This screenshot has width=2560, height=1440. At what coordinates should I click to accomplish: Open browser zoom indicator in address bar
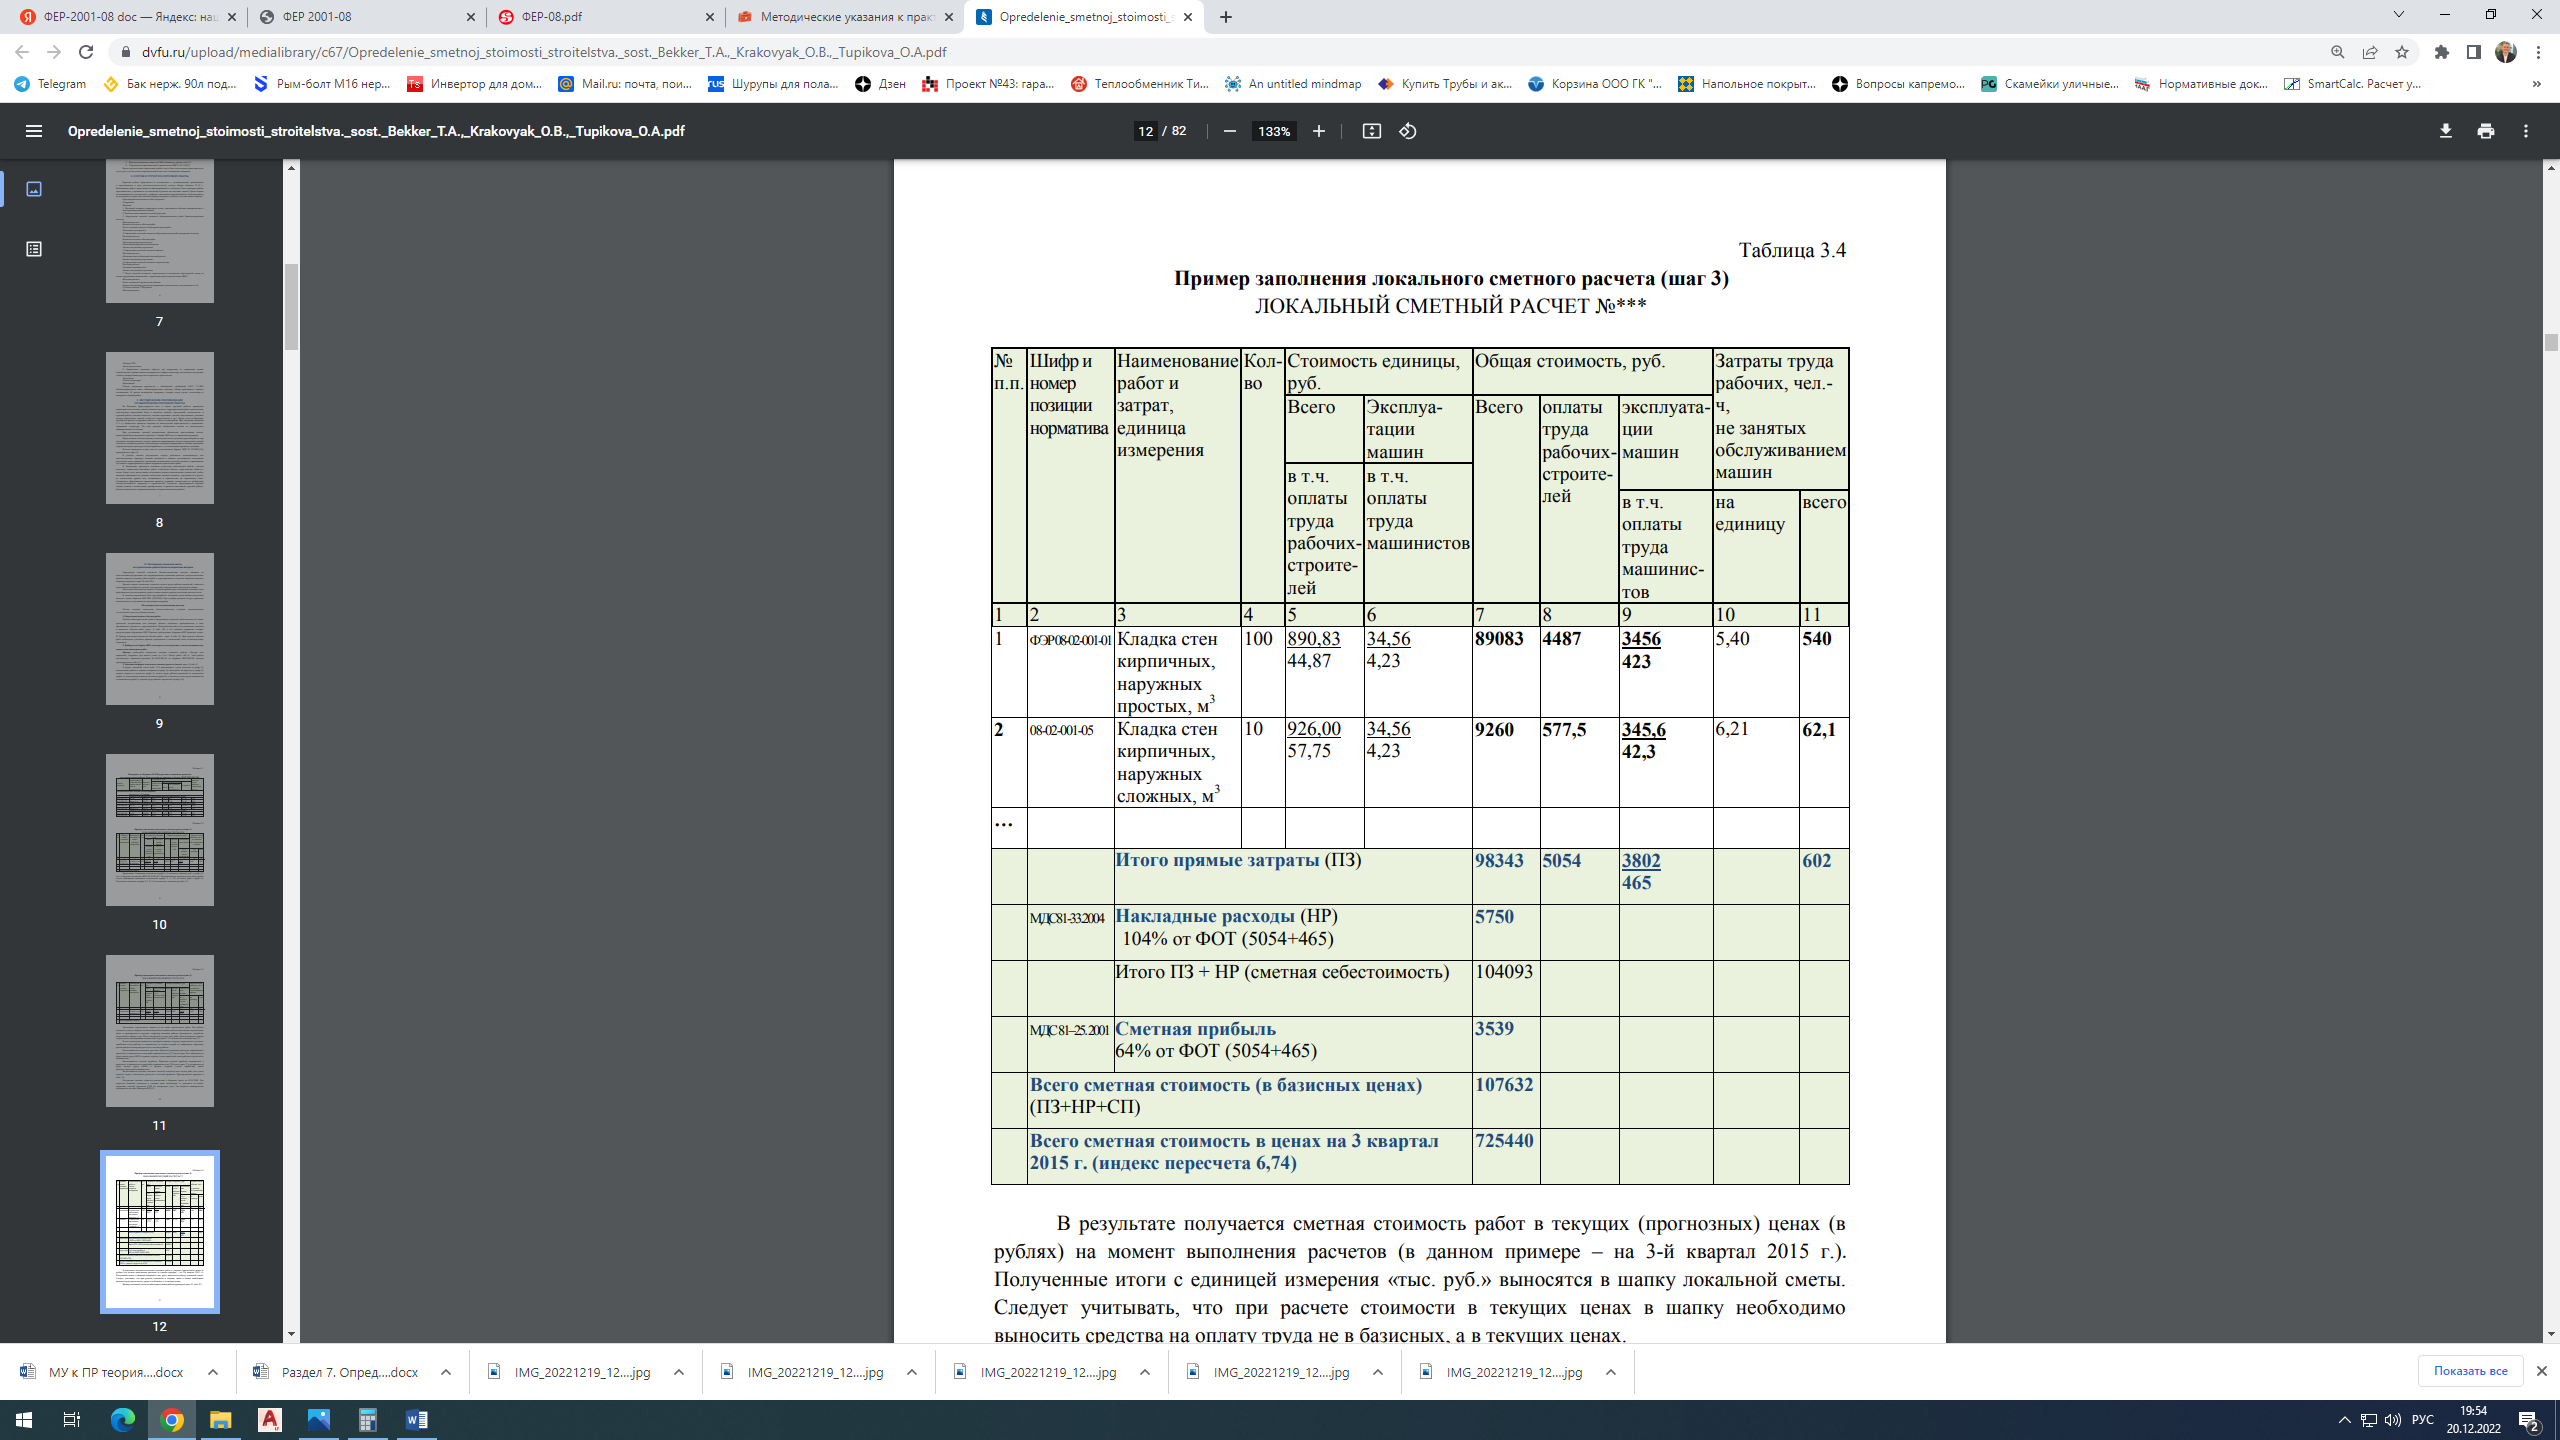[x=2337, y=52]
